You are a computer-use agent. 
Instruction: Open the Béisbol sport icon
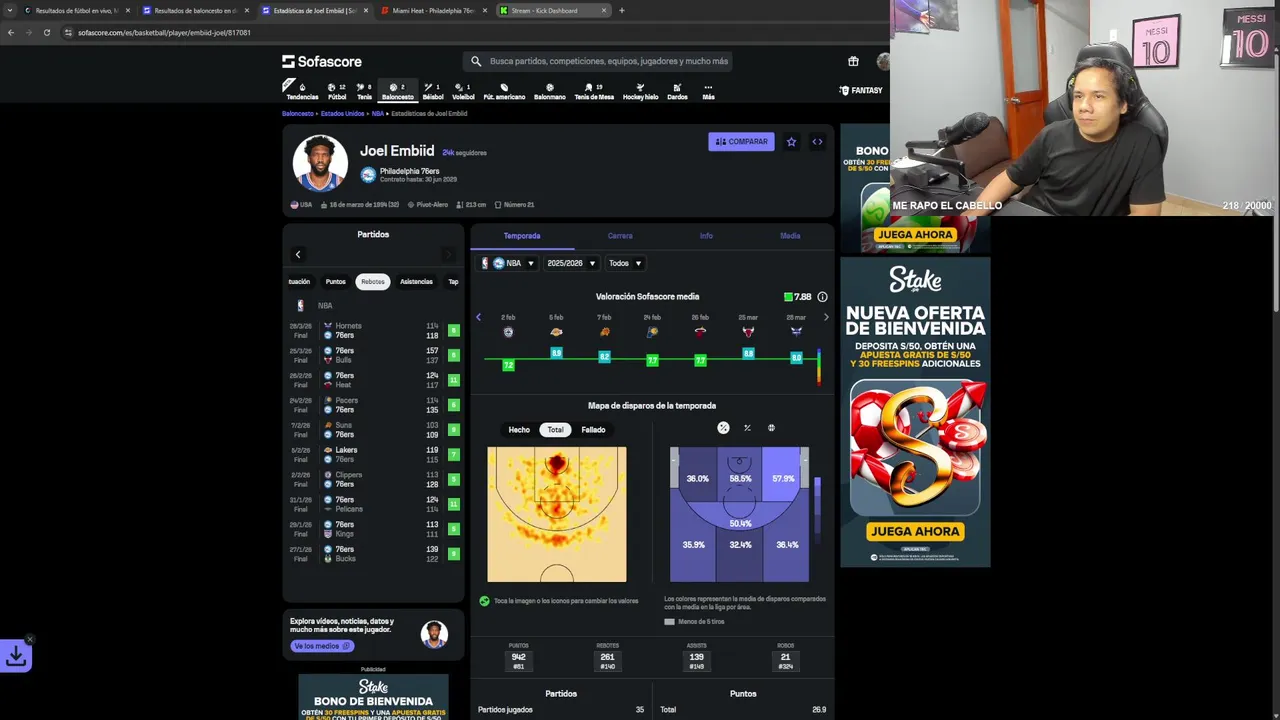point(433,90)
